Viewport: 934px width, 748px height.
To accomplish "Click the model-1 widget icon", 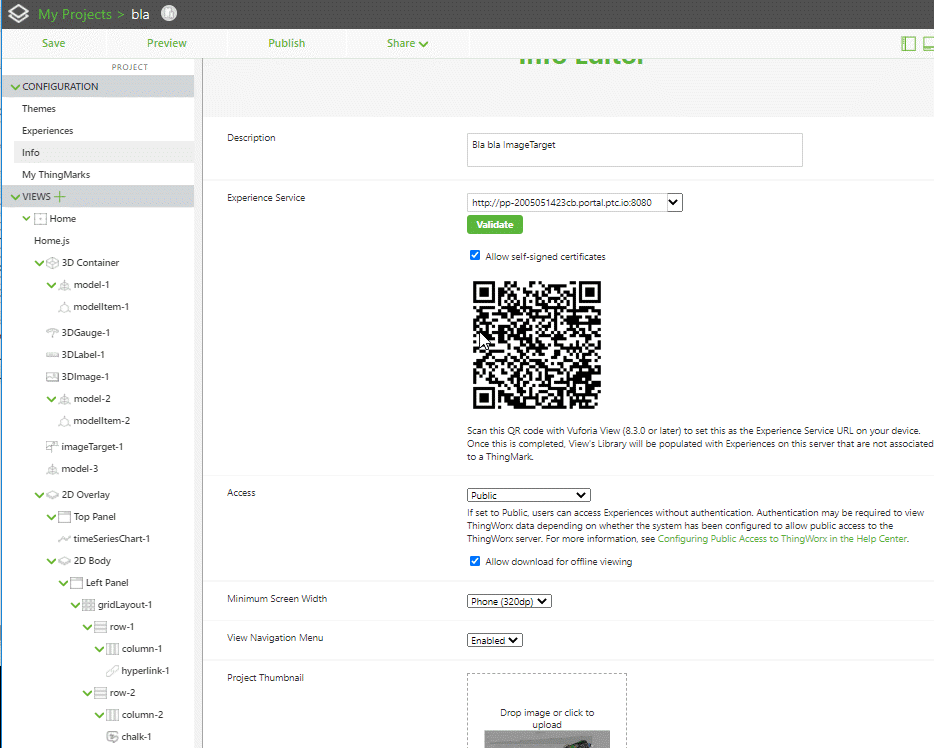I will [x=64, y=285].
